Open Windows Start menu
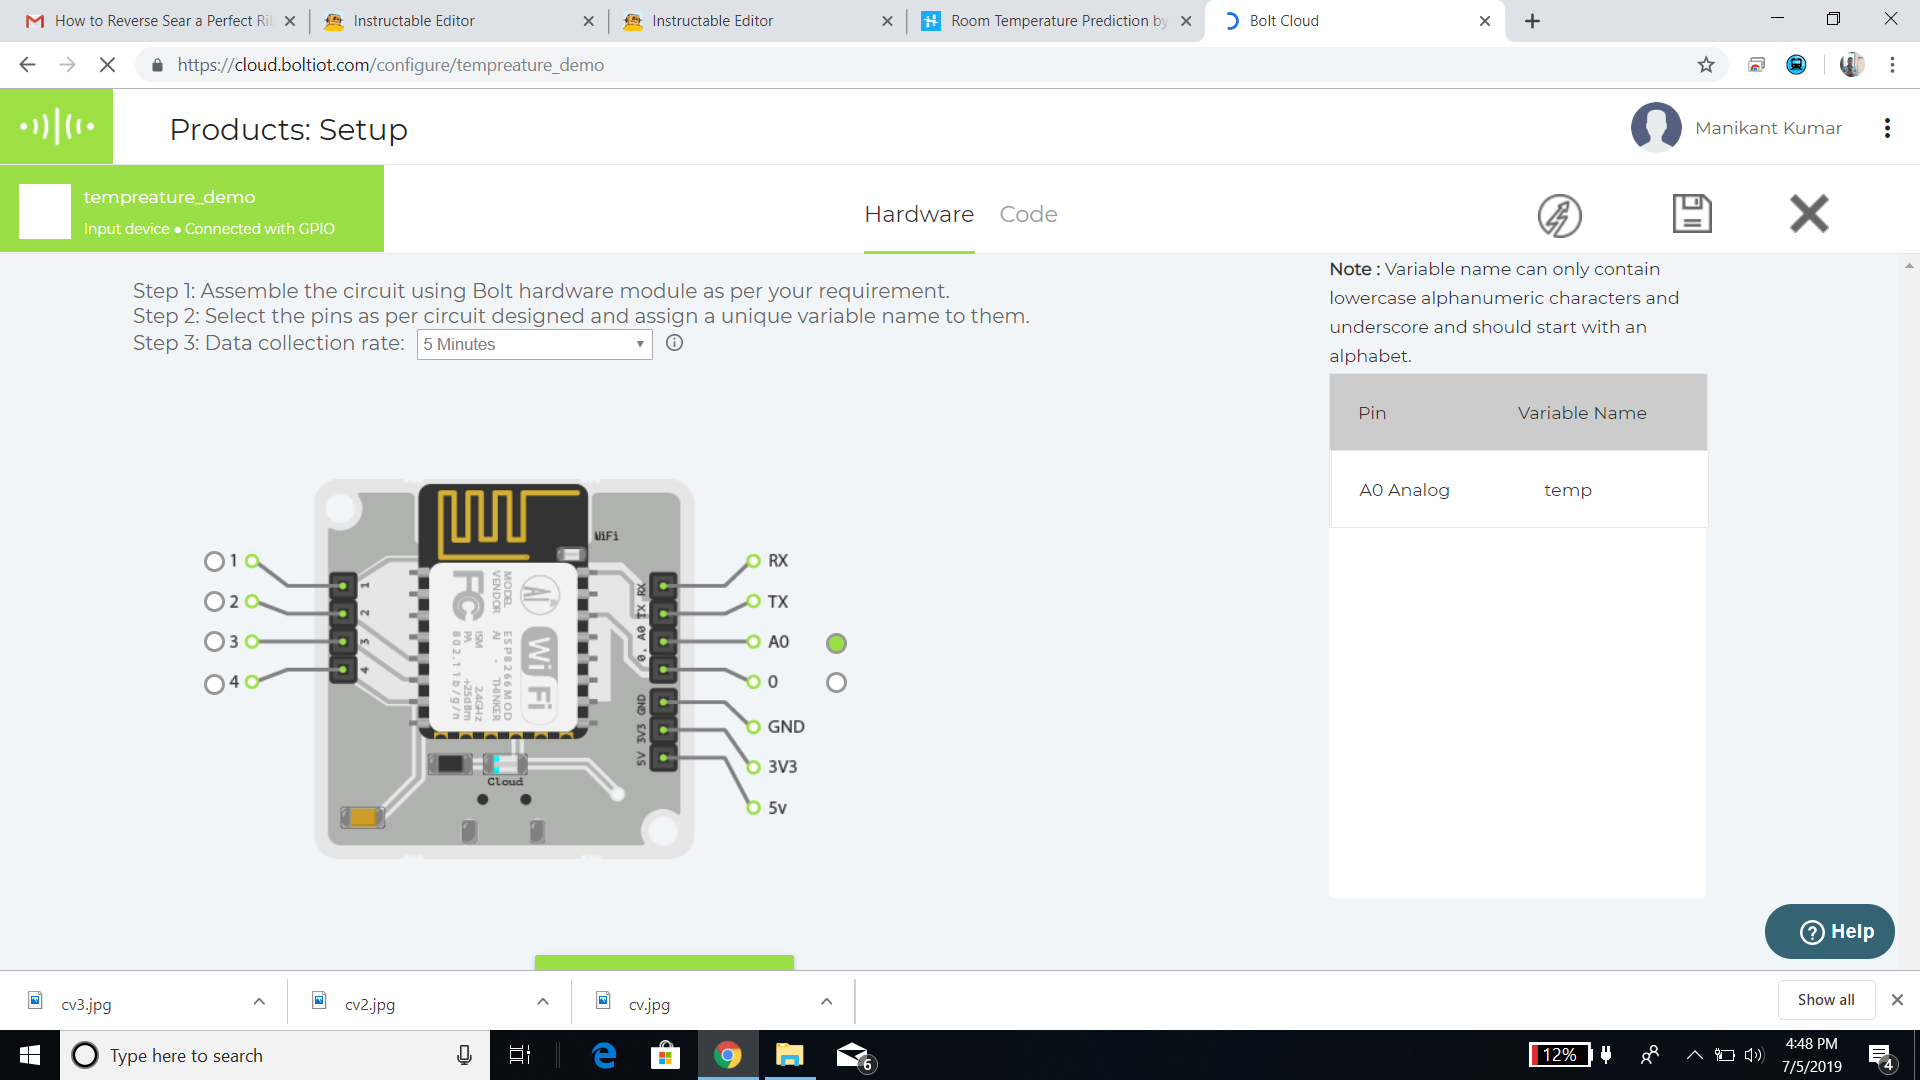 coord(30,1055)
